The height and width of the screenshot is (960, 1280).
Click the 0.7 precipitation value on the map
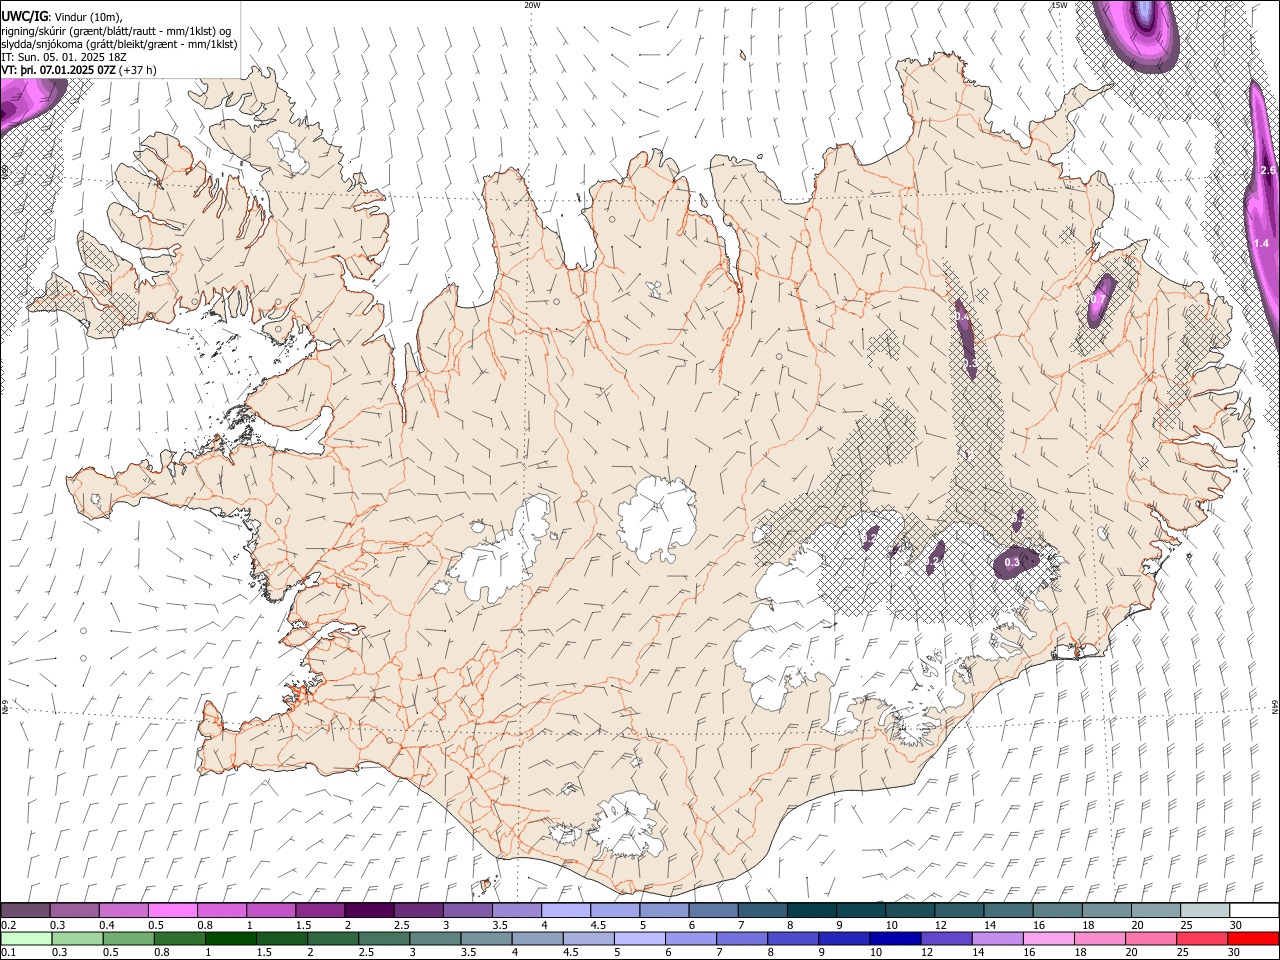click(1097, 299)
